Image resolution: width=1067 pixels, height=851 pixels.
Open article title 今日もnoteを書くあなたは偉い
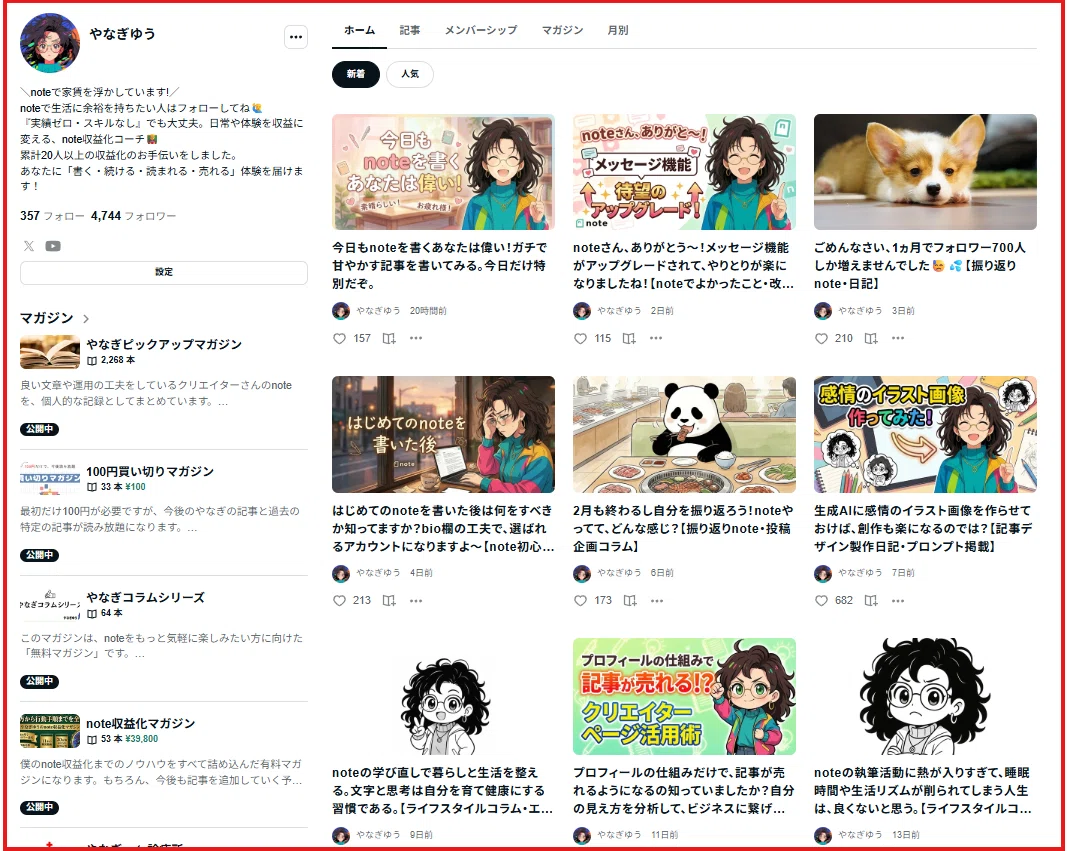pos(440,265)
